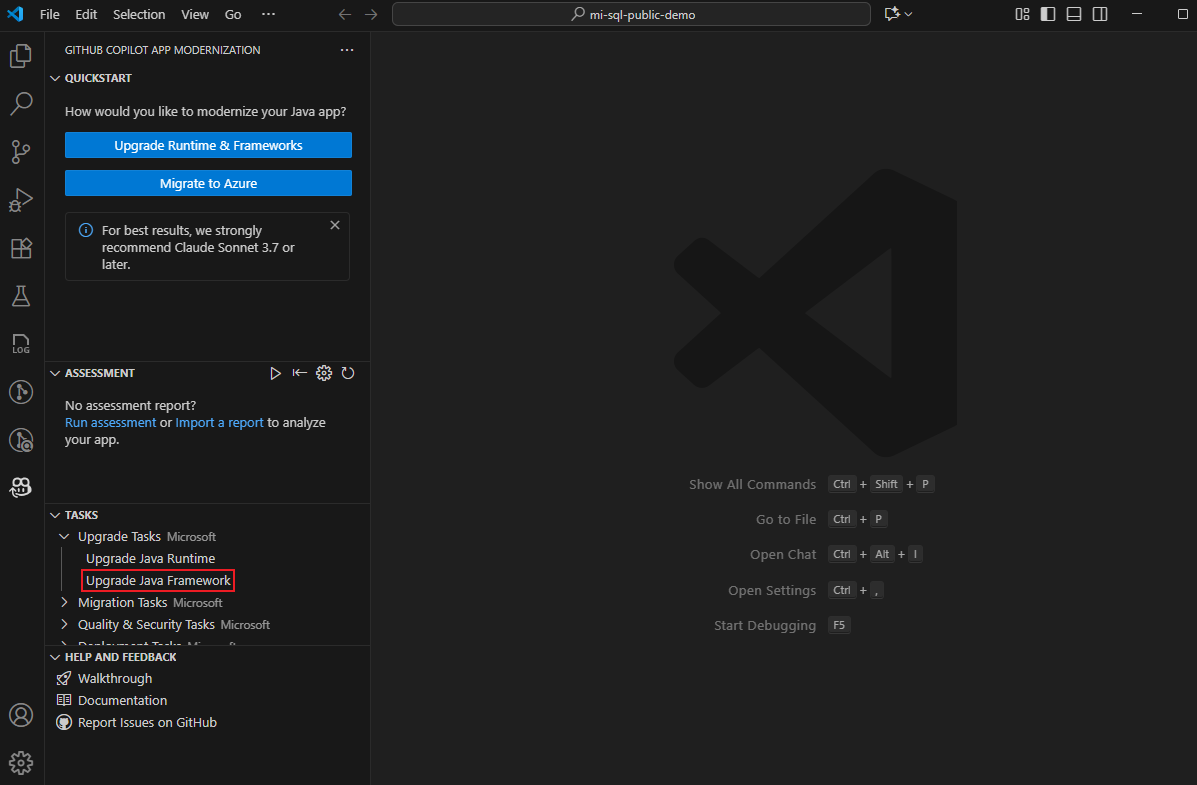The image size is (1197, 785).
Task: Click the LOG output icon in the activity bar
Action: tap(21, 343)
